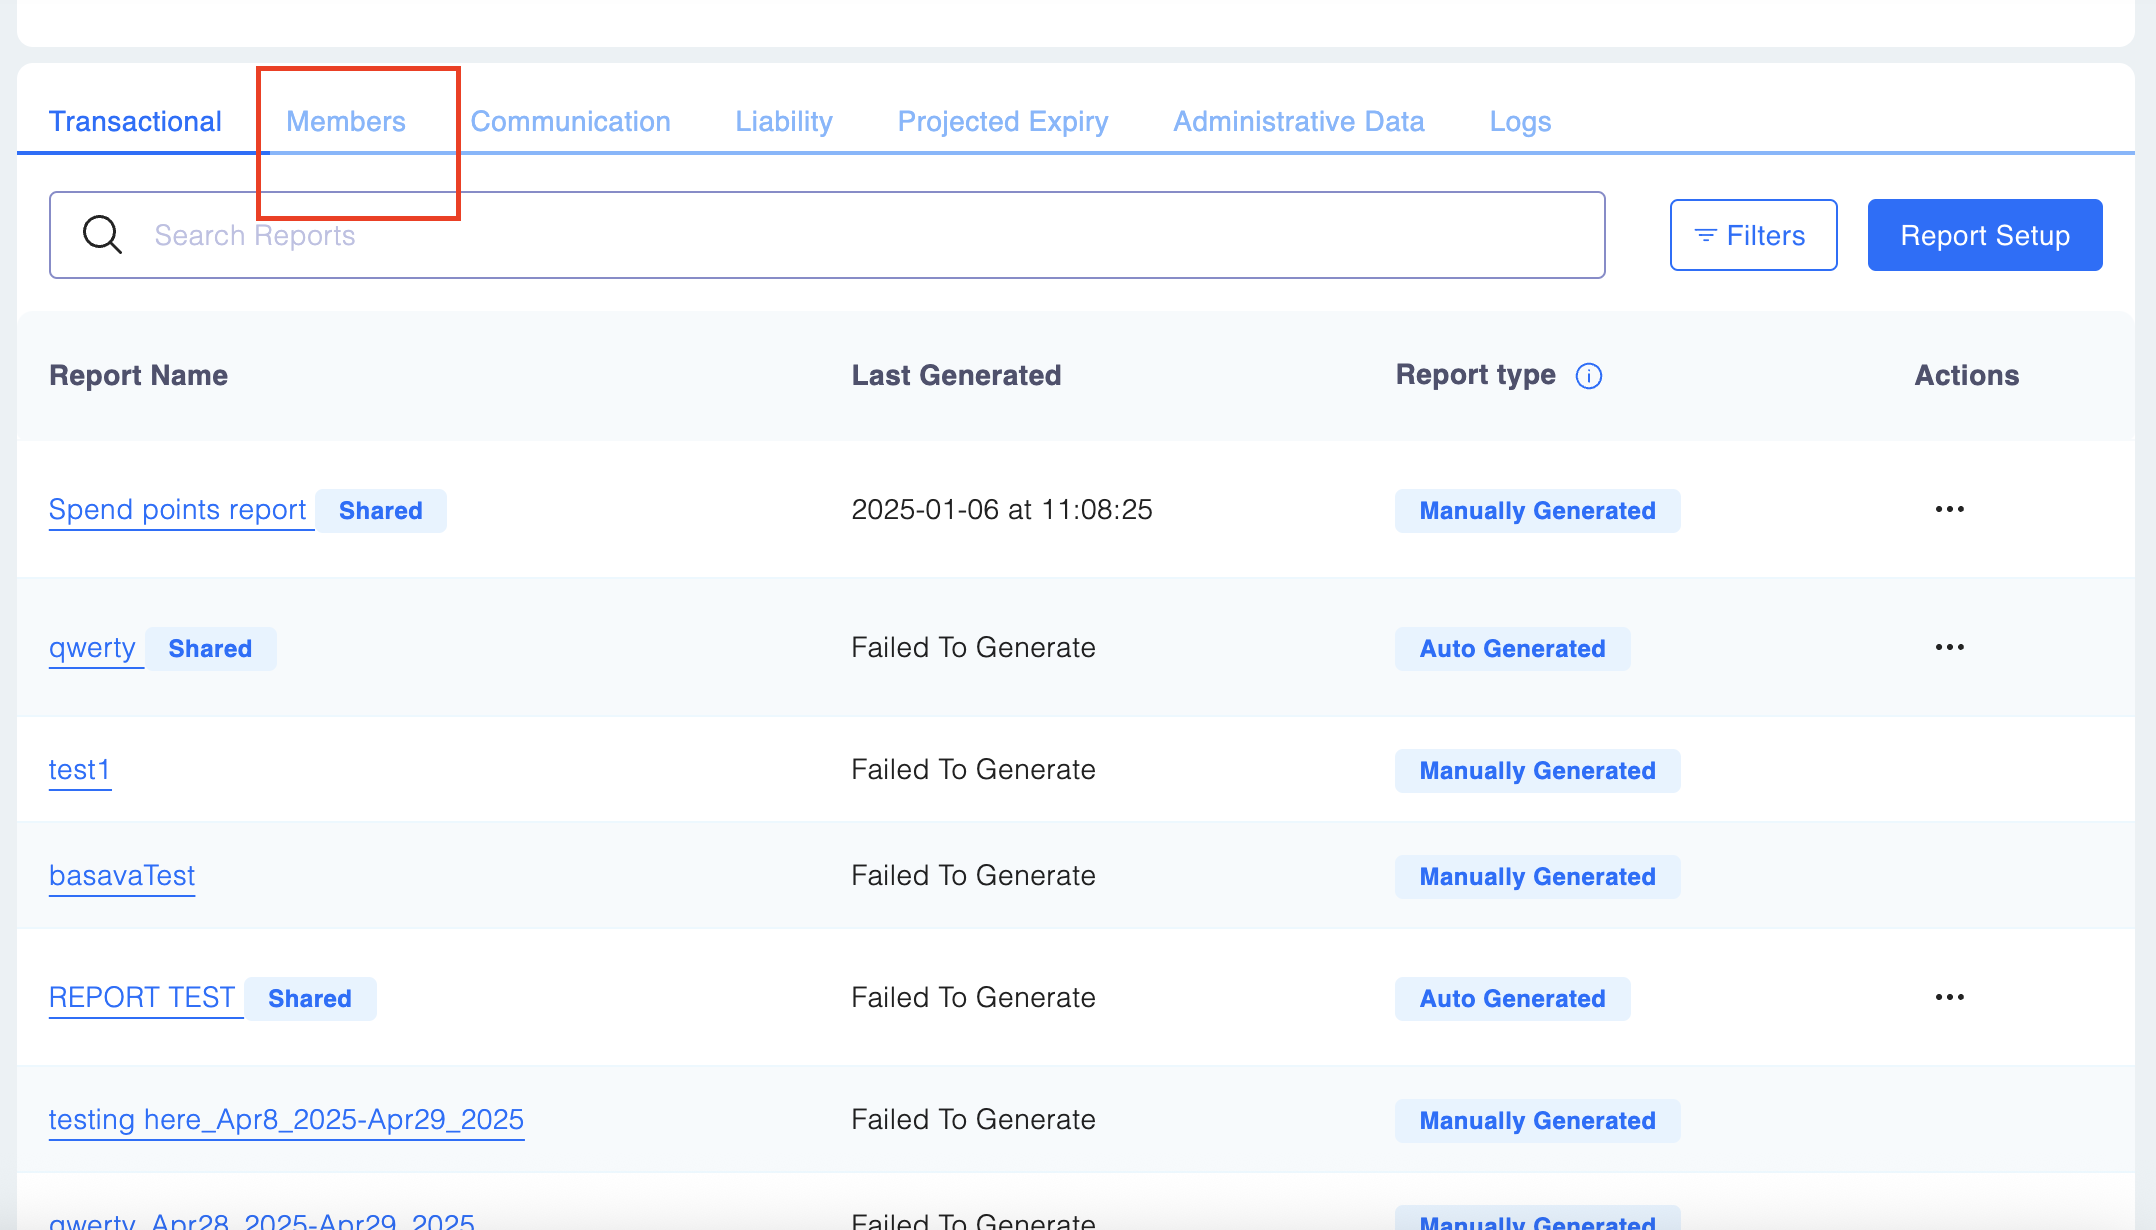Switch to the Communication tab
This screenshot has height=1230, width=2156.
570,122
